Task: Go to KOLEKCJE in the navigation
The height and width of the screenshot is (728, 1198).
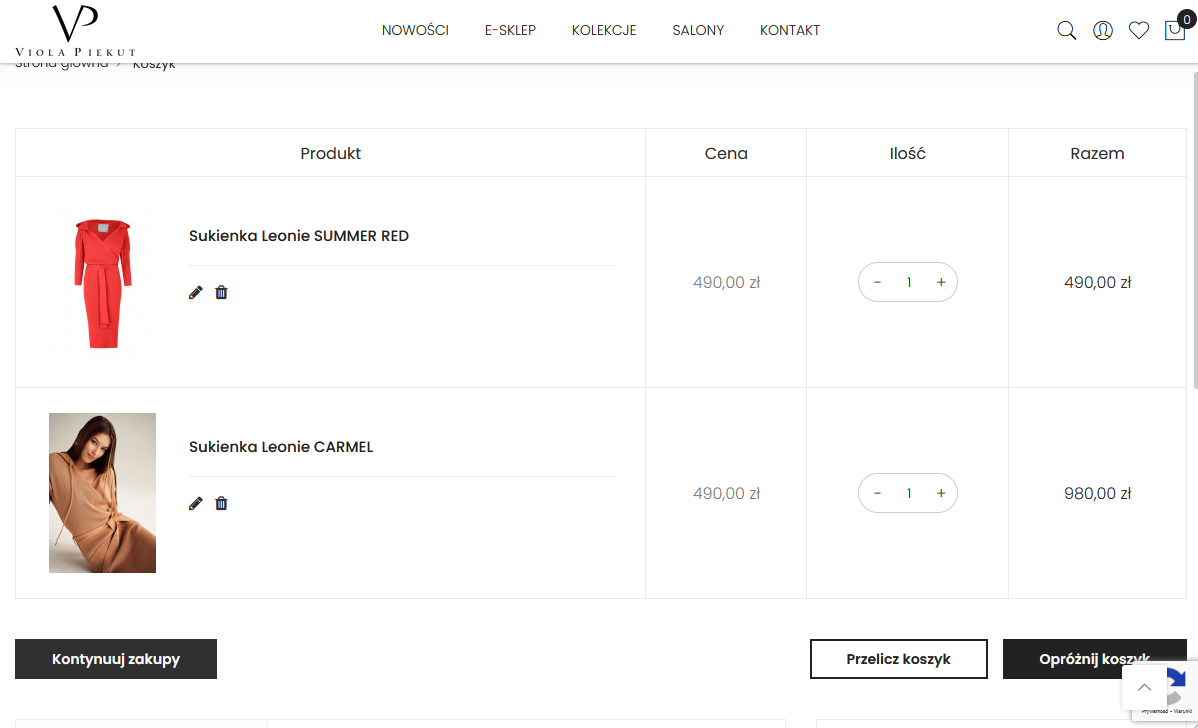Action: click(x=604, y=30)
